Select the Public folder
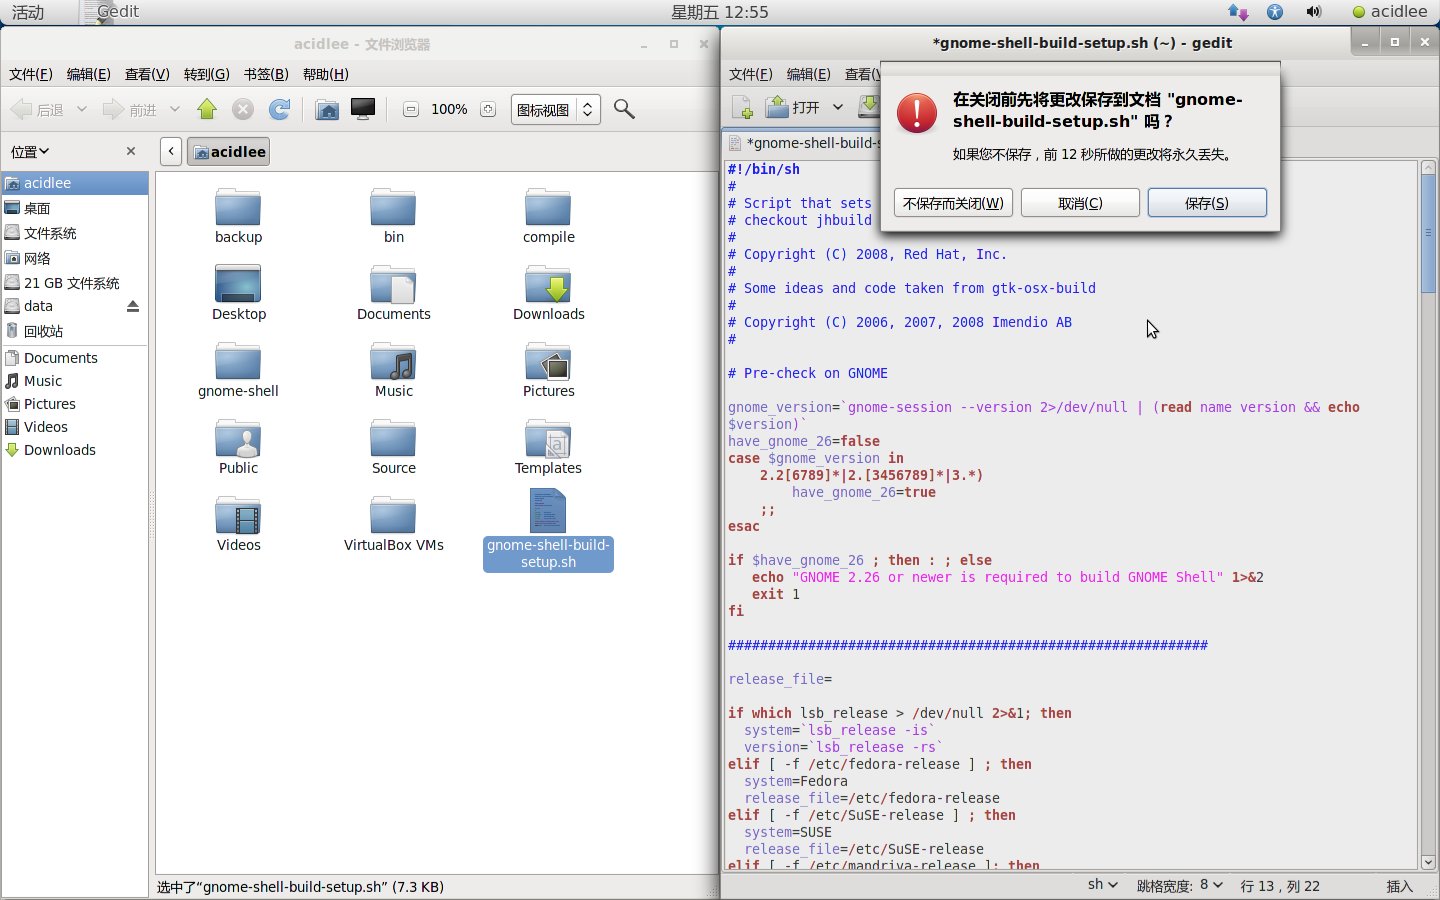 coord(238,448)
